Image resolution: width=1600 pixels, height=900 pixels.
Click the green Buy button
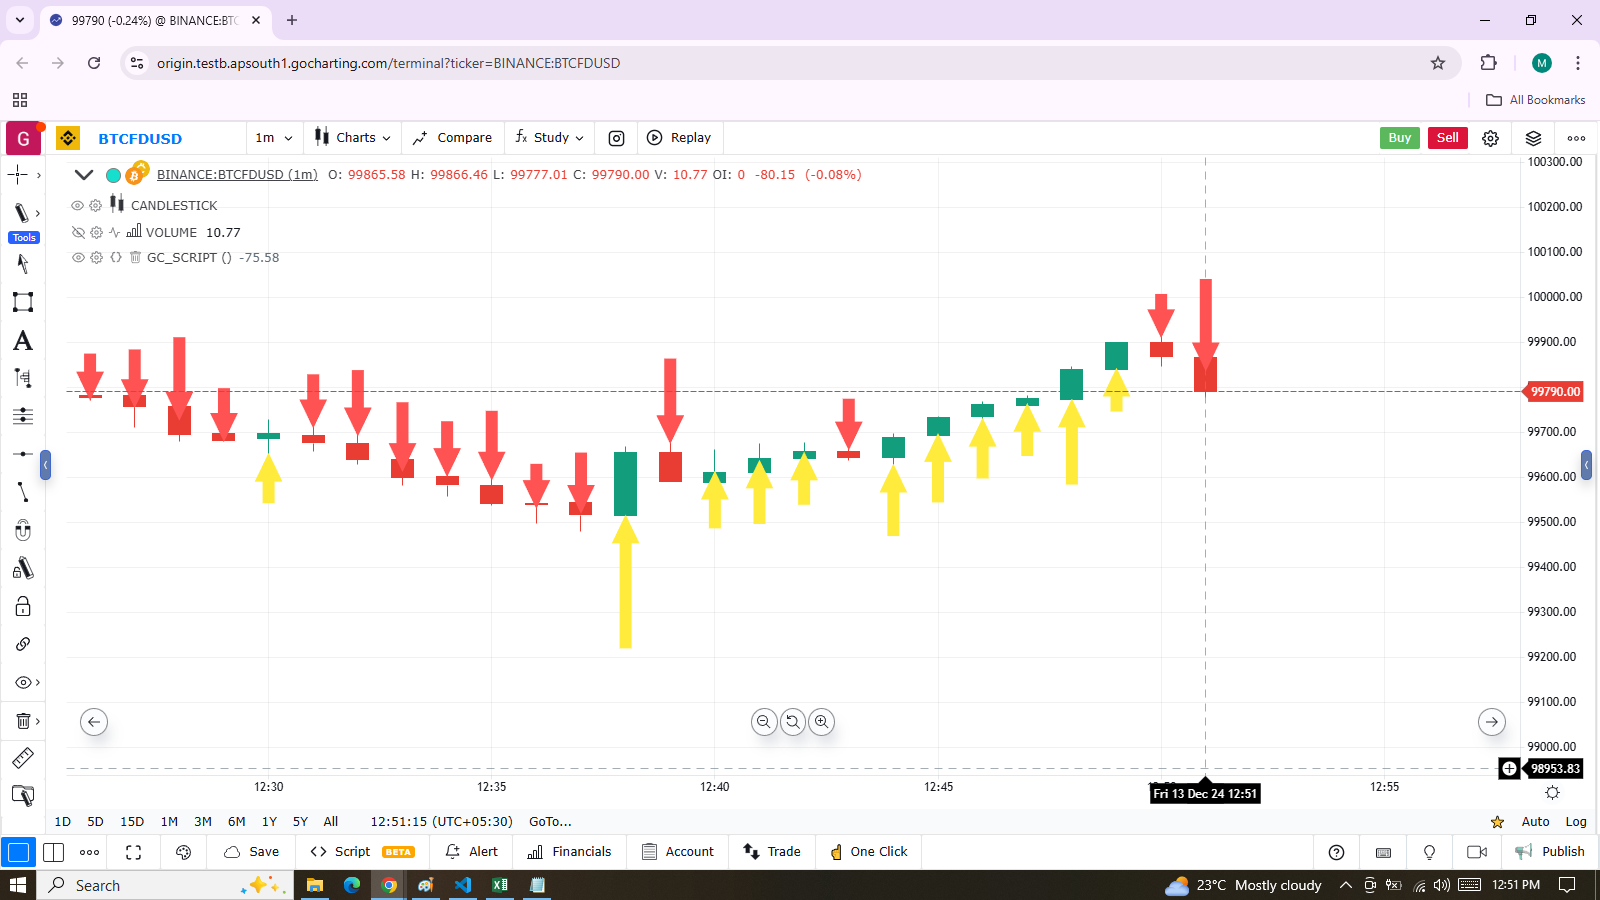coord(1399,138)
